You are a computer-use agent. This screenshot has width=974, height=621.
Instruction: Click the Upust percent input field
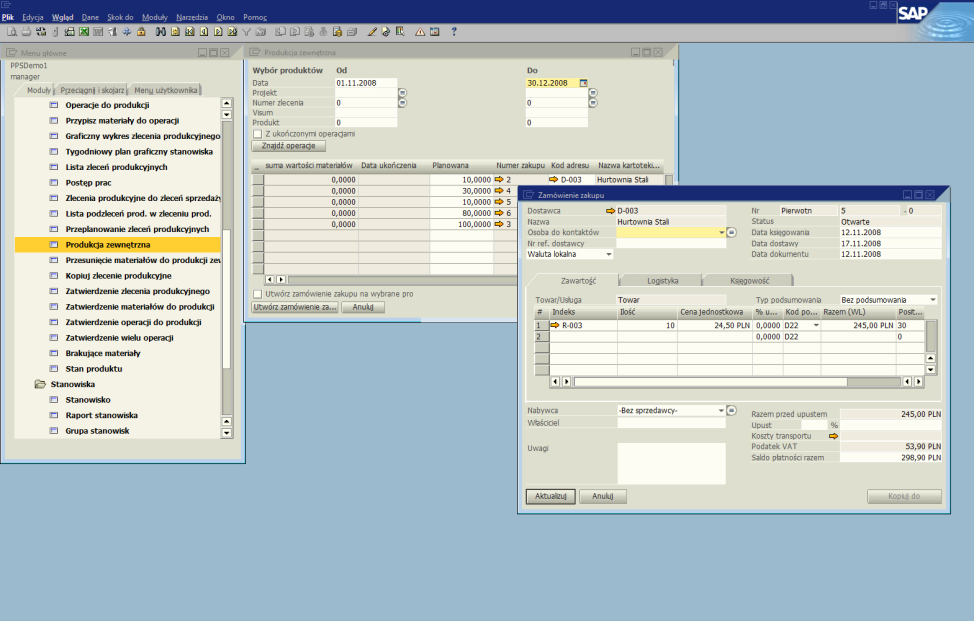point(814,425)
